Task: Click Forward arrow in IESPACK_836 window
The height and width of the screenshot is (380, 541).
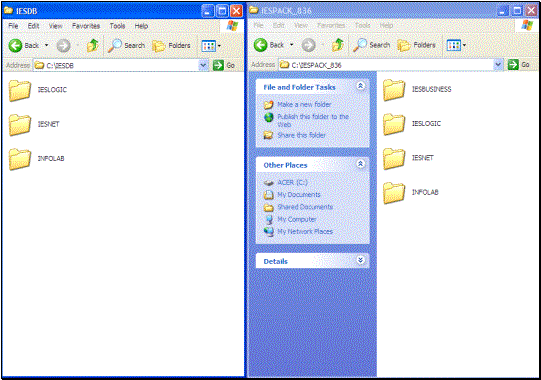Action: click(308, 45)
